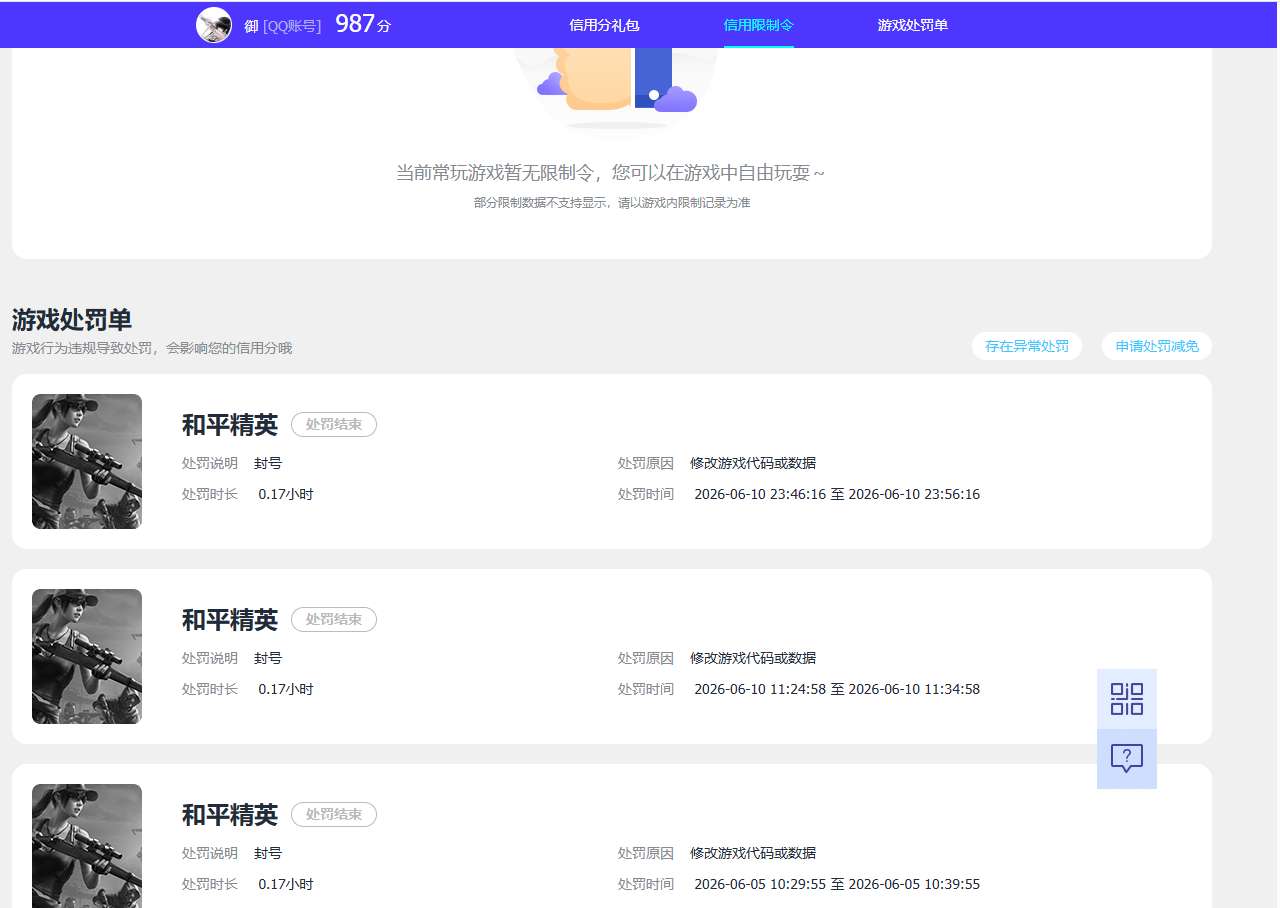1280x908 pixels.
Task: Click the 部分限制数据不支持显示 note
Action: click(x=612, y=203)
